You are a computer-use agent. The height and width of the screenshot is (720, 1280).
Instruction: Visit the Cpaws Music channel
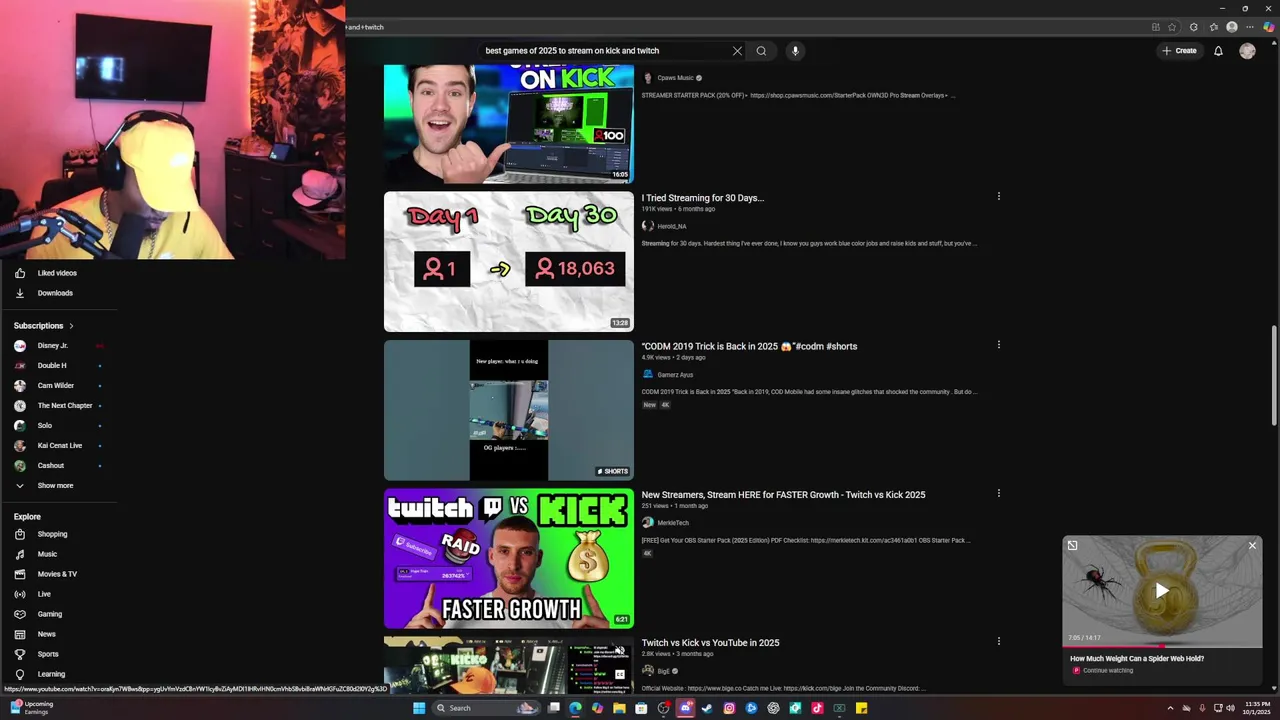[675, 78]
